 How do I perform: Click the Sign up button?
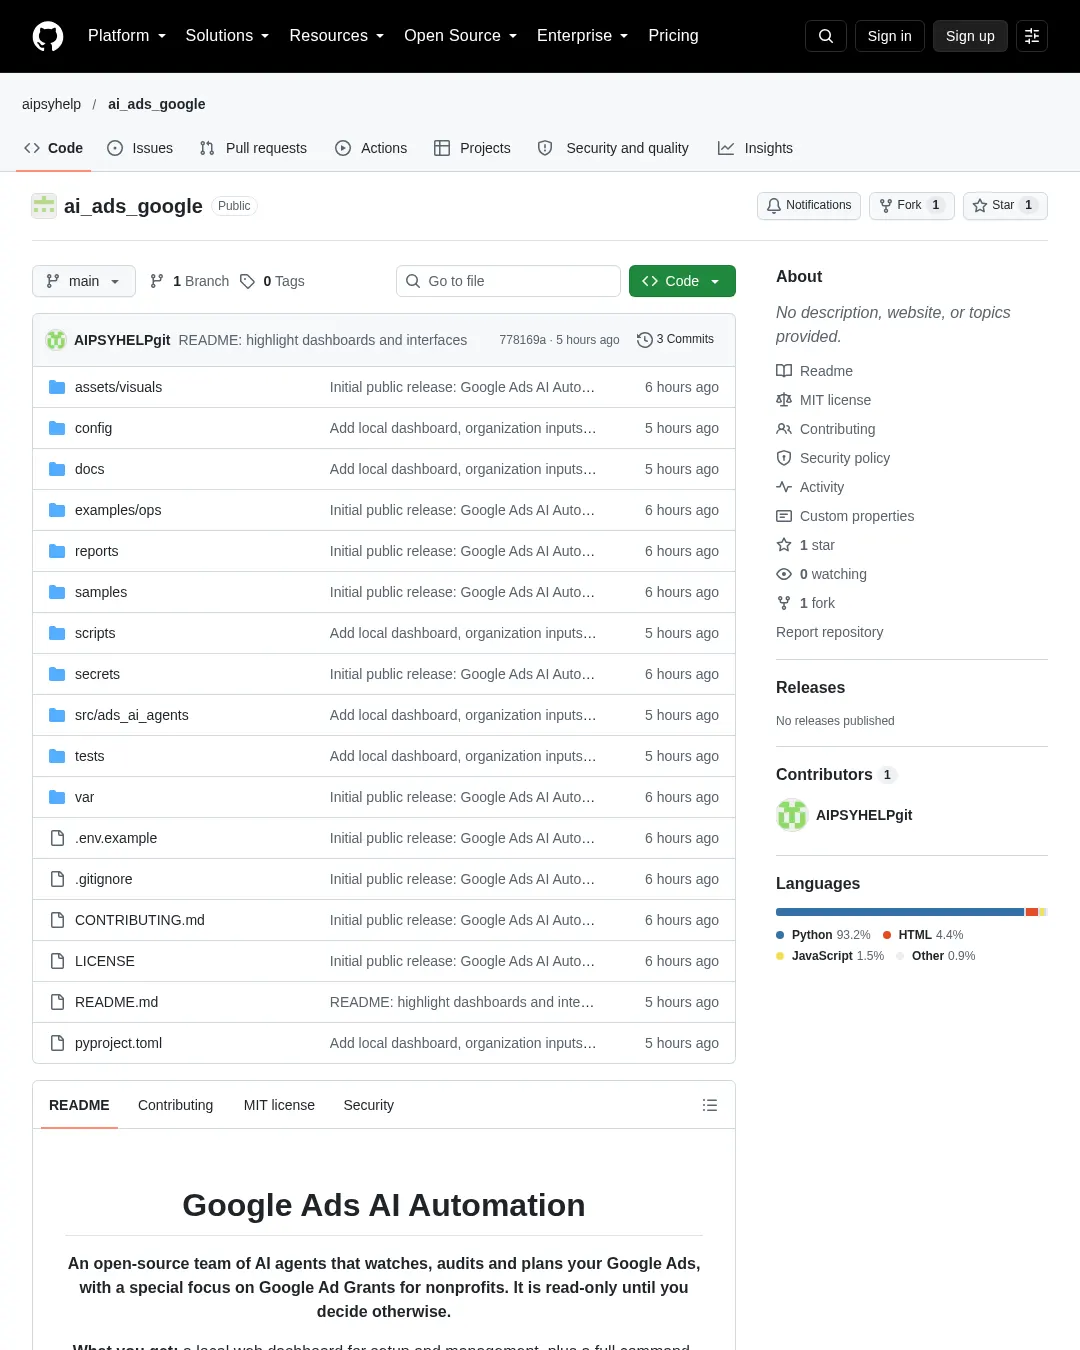(970, 36)
